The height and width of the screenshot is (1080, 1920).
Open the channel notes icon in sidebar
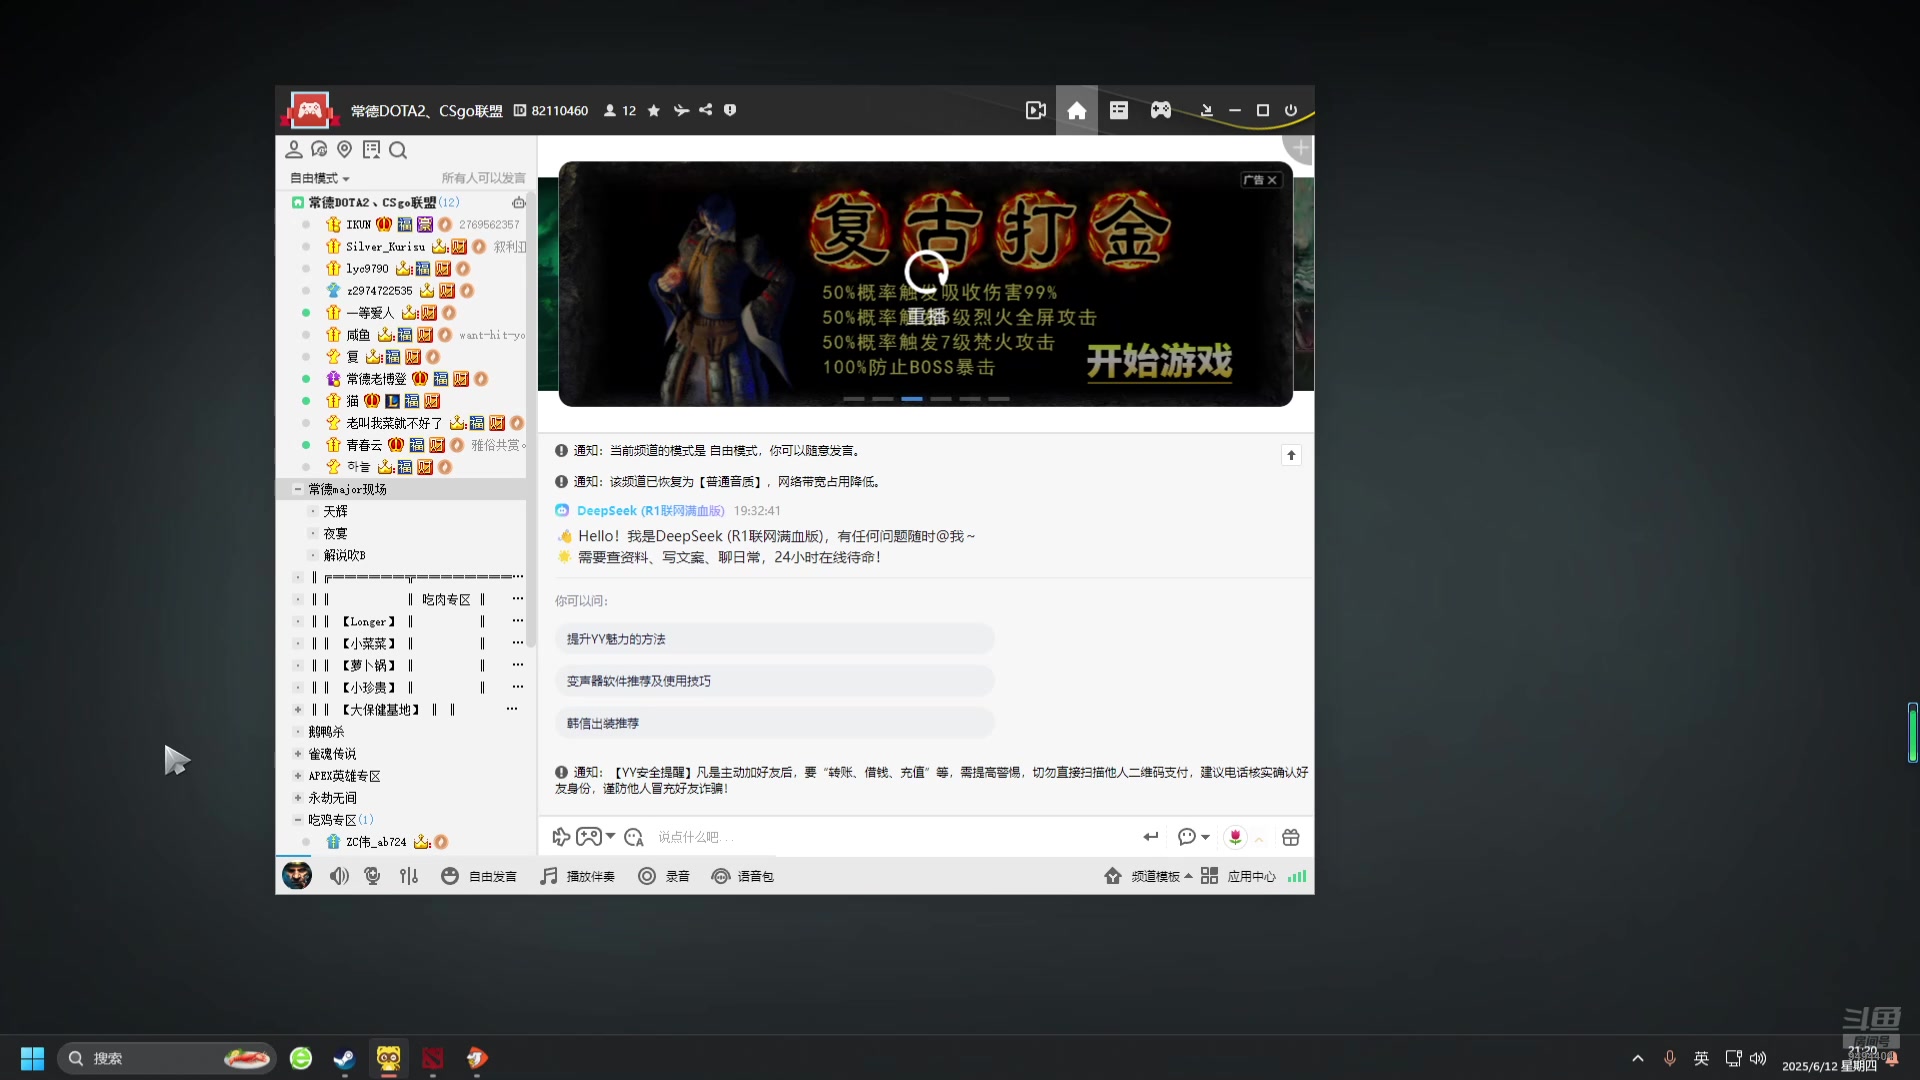pos(371,150)
